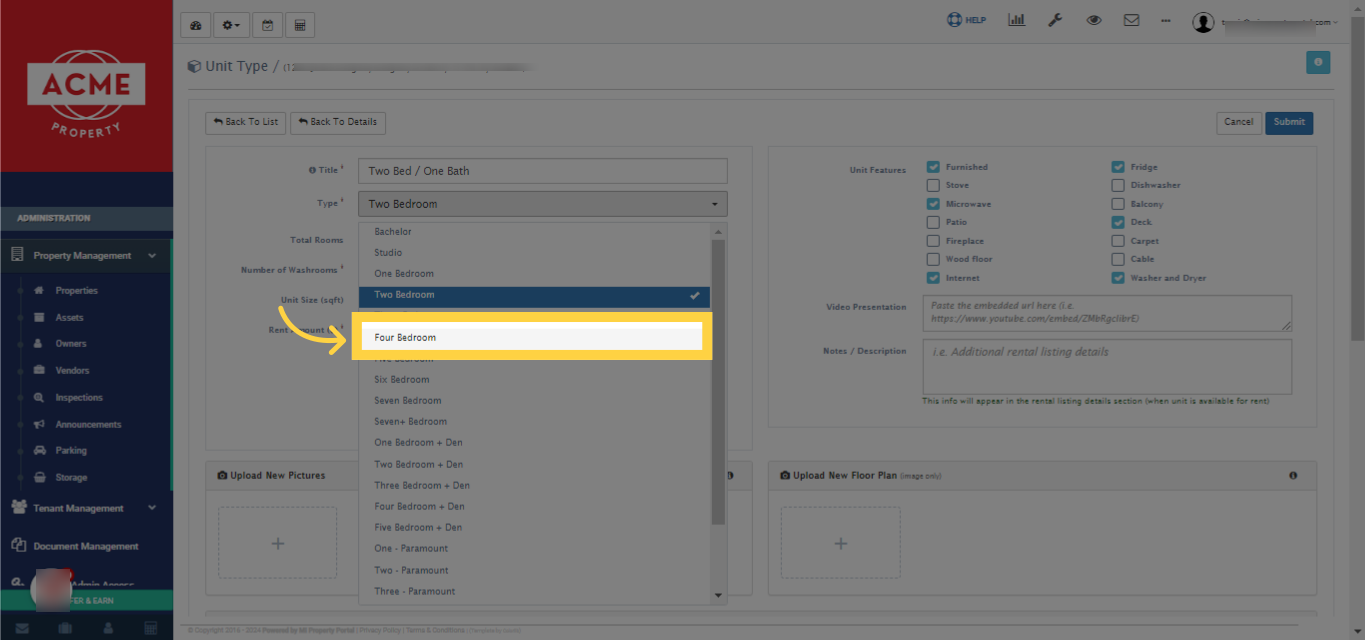Choose Studio in the type list
The width and height of the screenshot is (1365, 640).
click(535, 253)
